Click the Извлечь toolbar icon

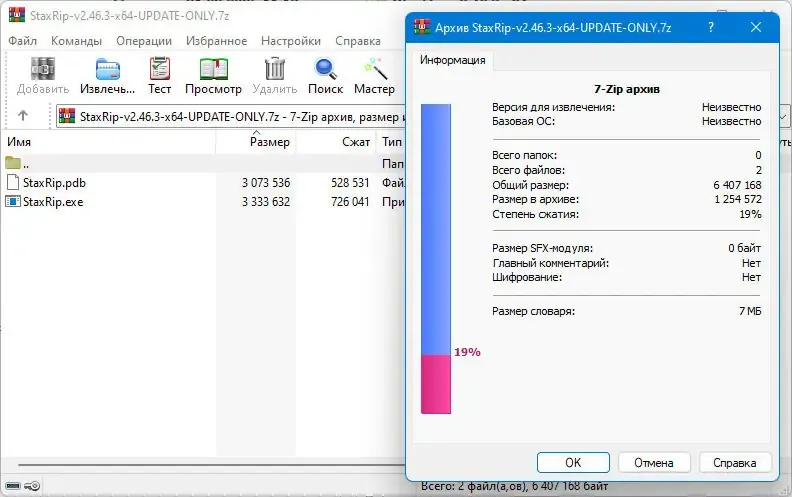[108, 69]
